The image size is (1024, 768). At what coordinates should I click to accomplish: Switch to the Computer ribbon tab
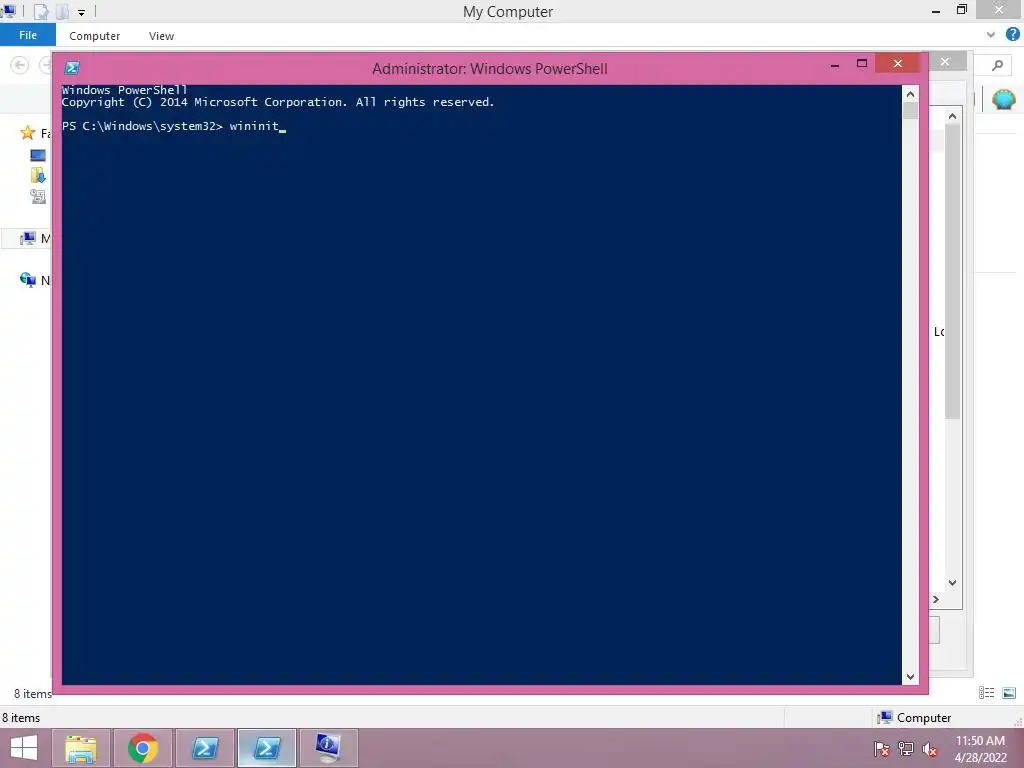click(95, 36)
